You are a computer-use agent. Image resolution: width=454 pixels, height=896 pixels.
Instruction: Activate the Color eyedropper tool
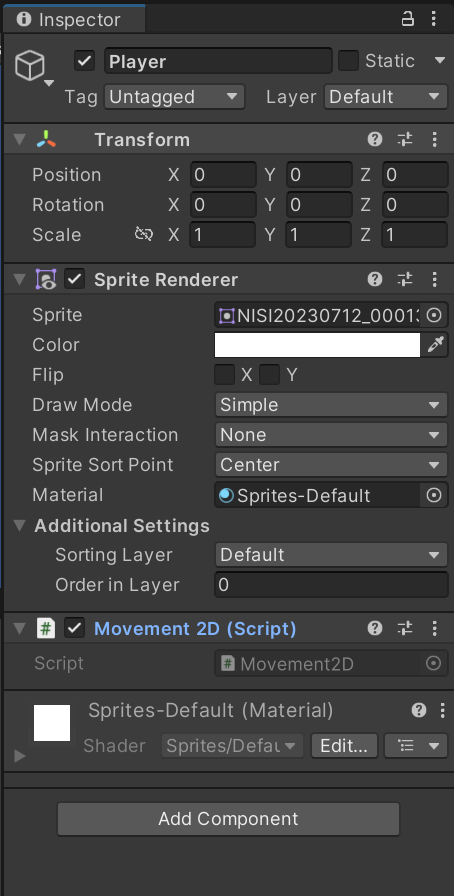(435, 345)
